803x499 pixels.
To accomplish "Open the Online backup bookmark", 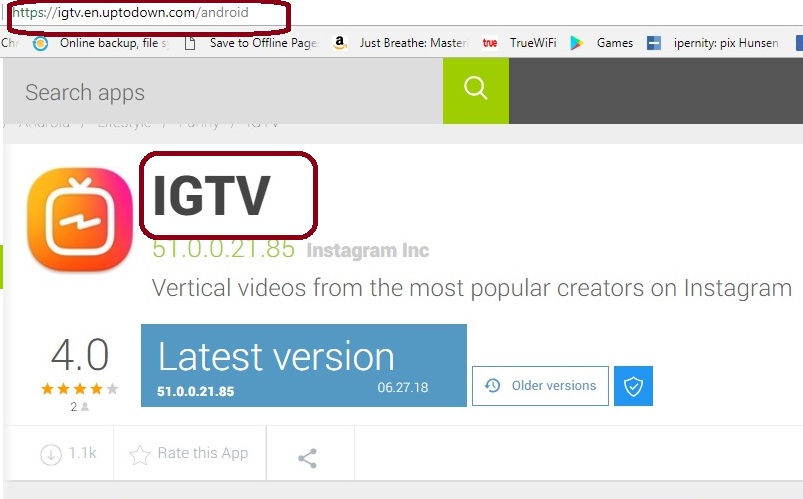I will [x=101, y=43].
